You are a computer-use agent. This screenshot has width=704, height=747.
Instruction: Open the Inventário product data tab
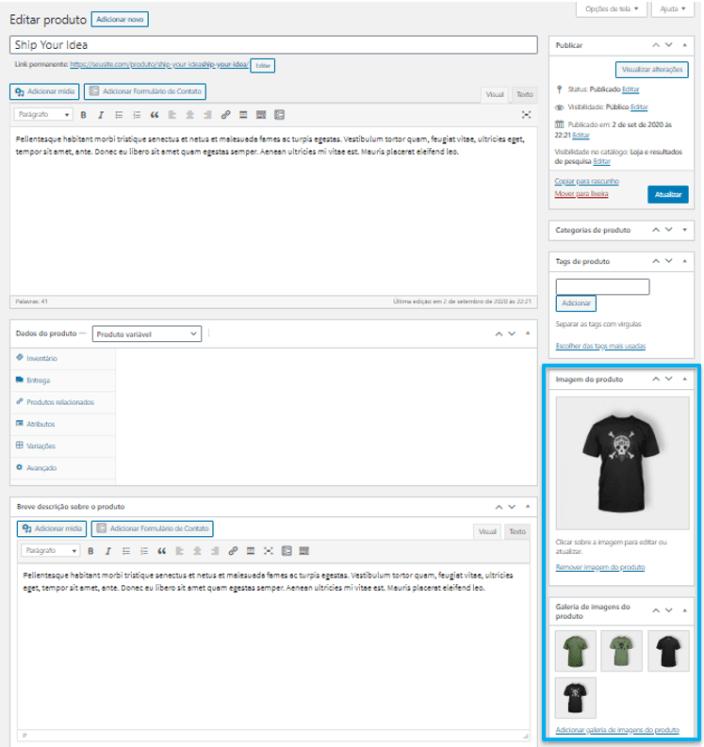41,358
